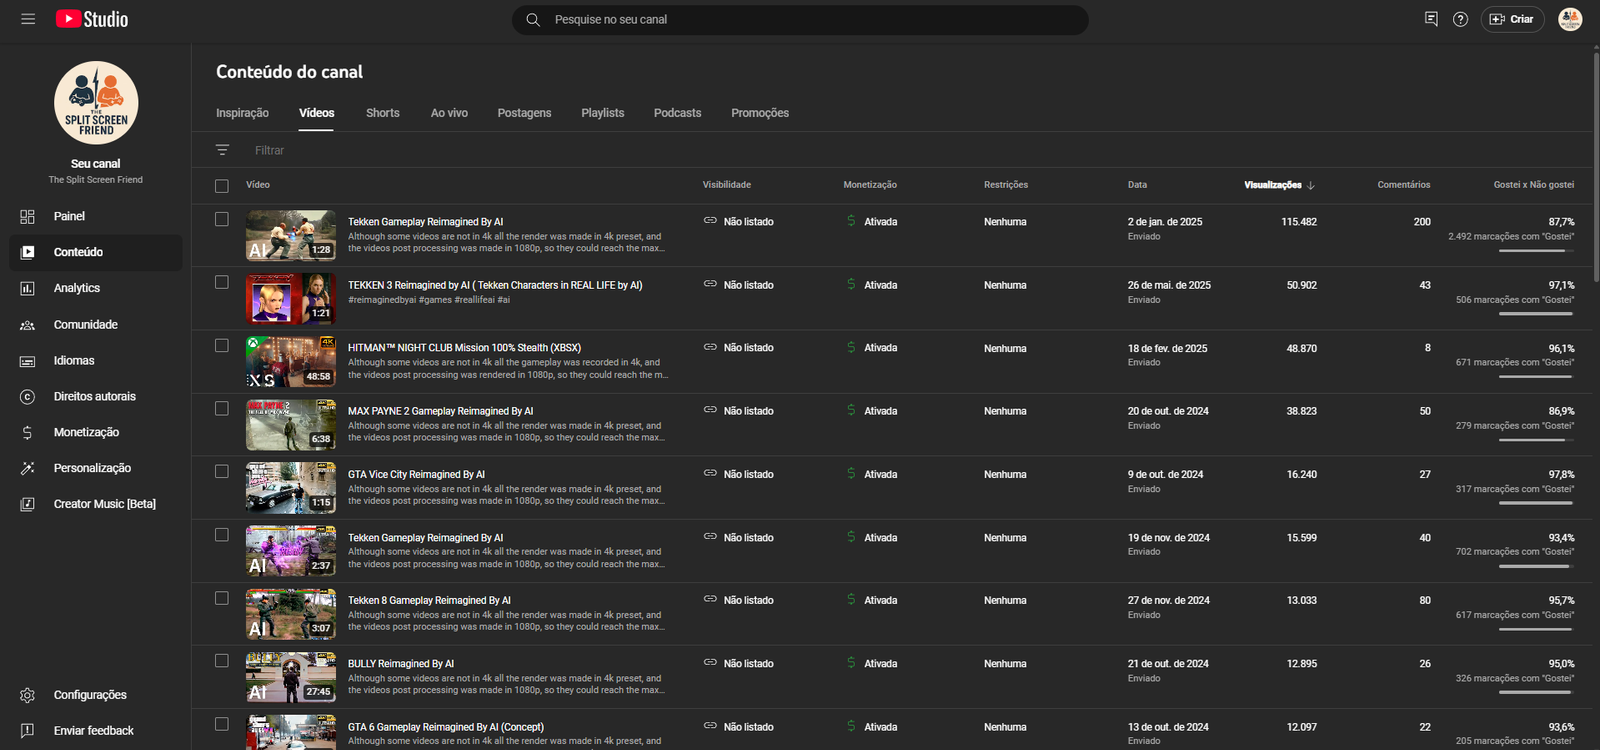
Task: Open visibility dropdown for HITMAN video
Action: [739, 348]
